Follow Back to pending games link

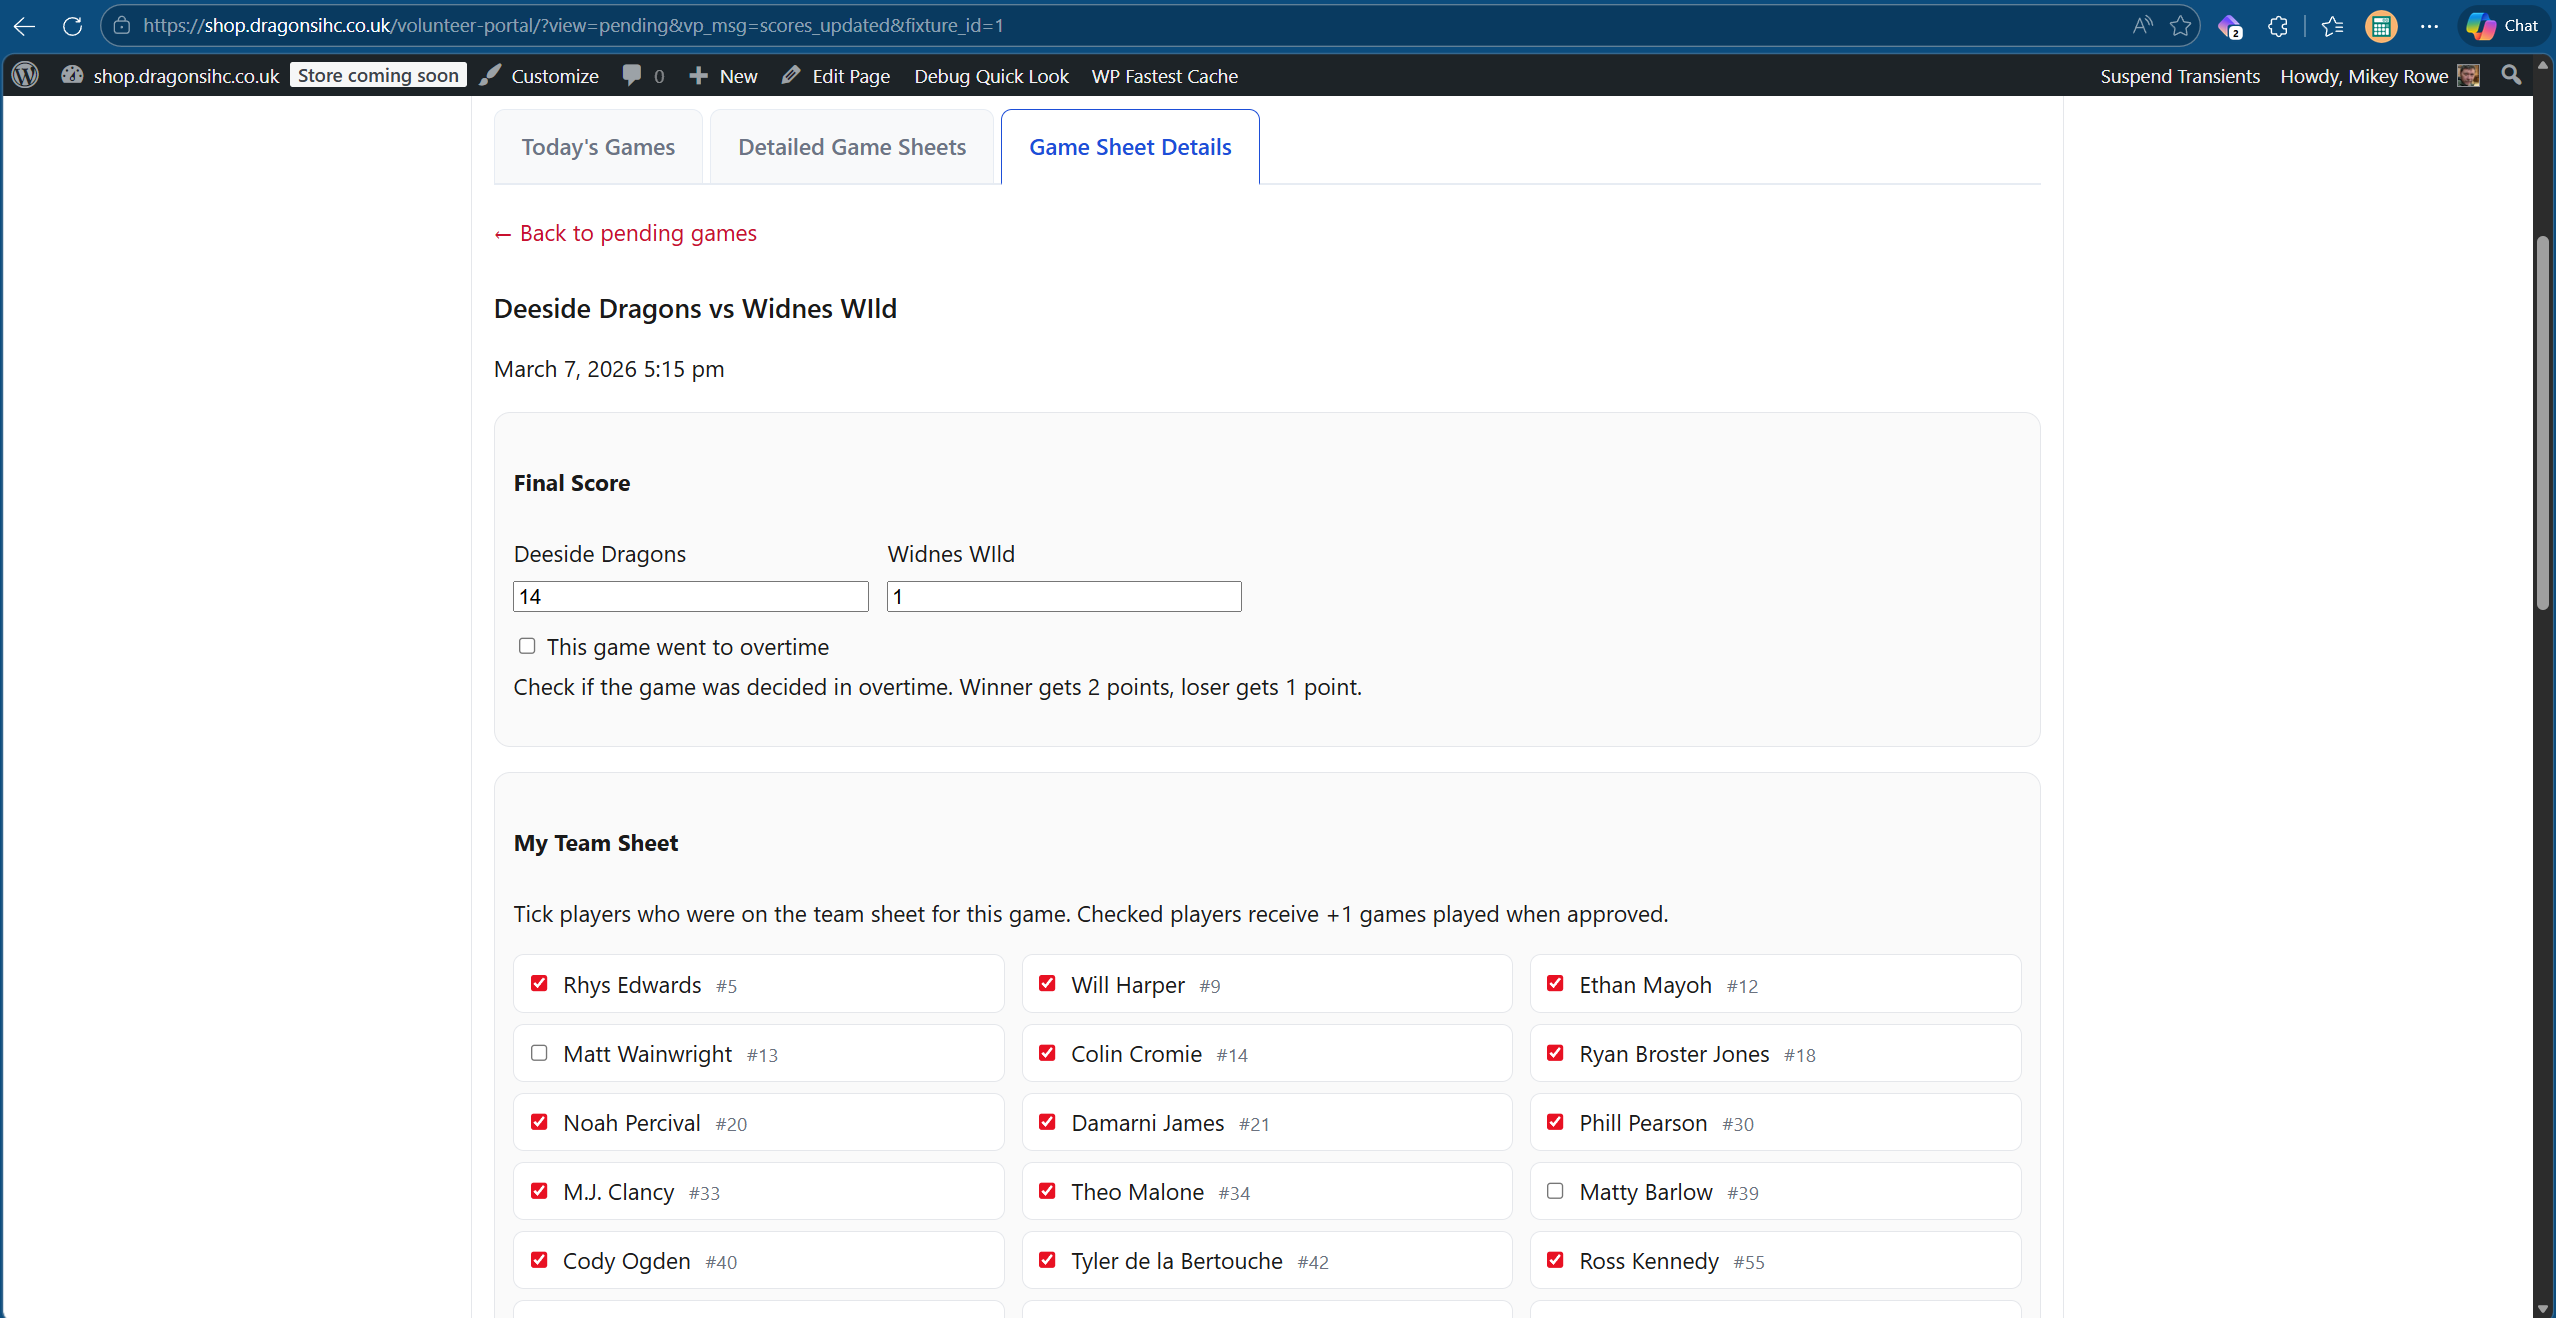pos(626,233)
